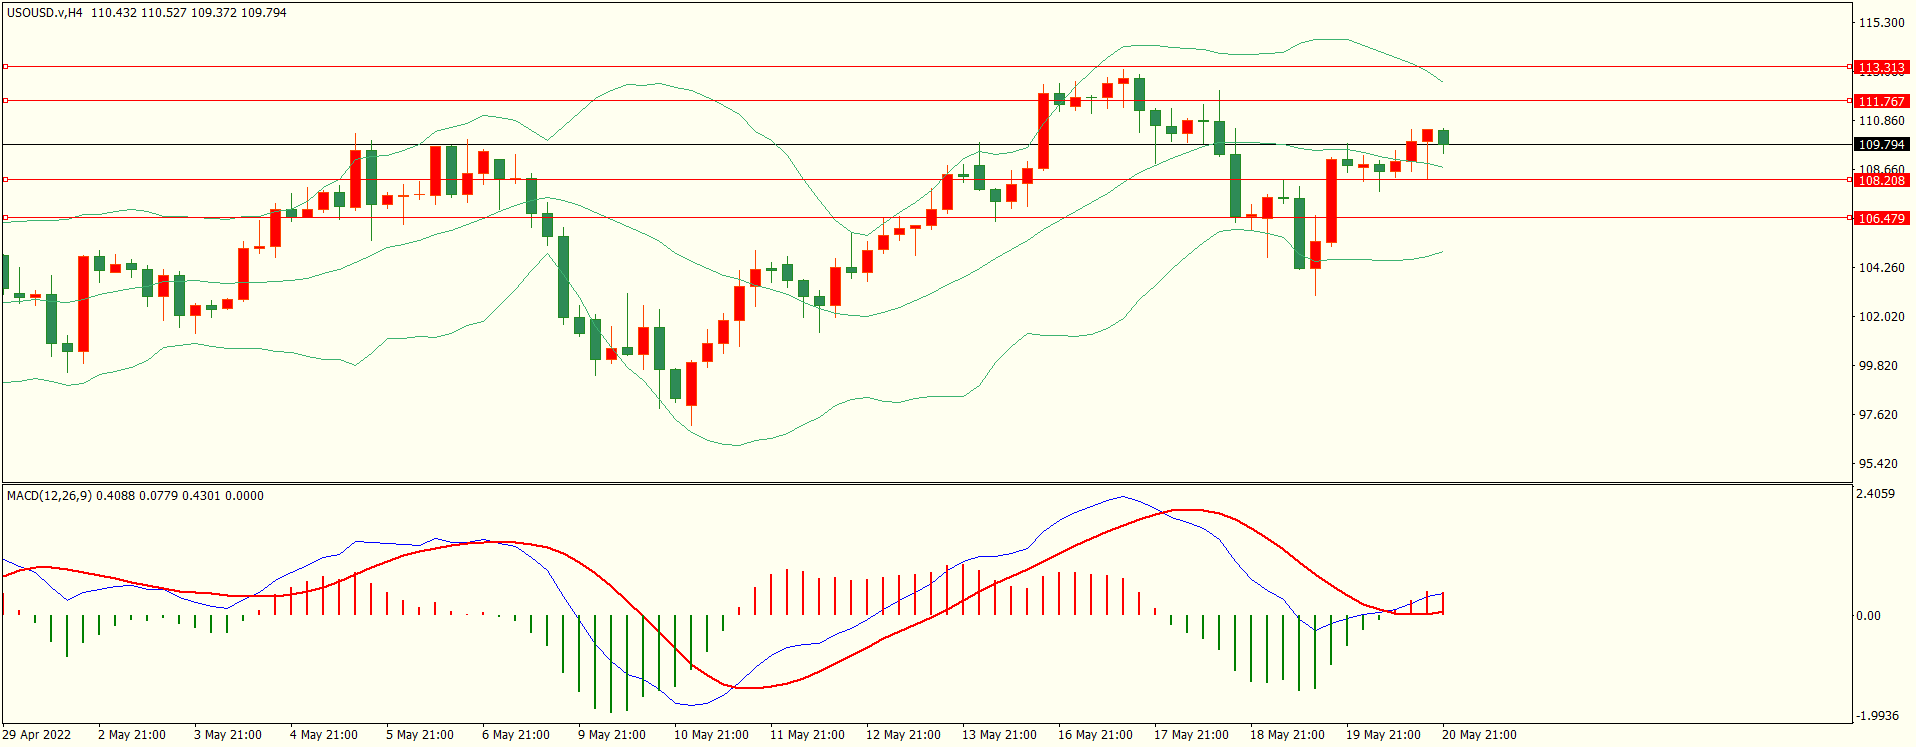Click the 106.479 red price label
1916x747 pixels.
pos(1880,218)
